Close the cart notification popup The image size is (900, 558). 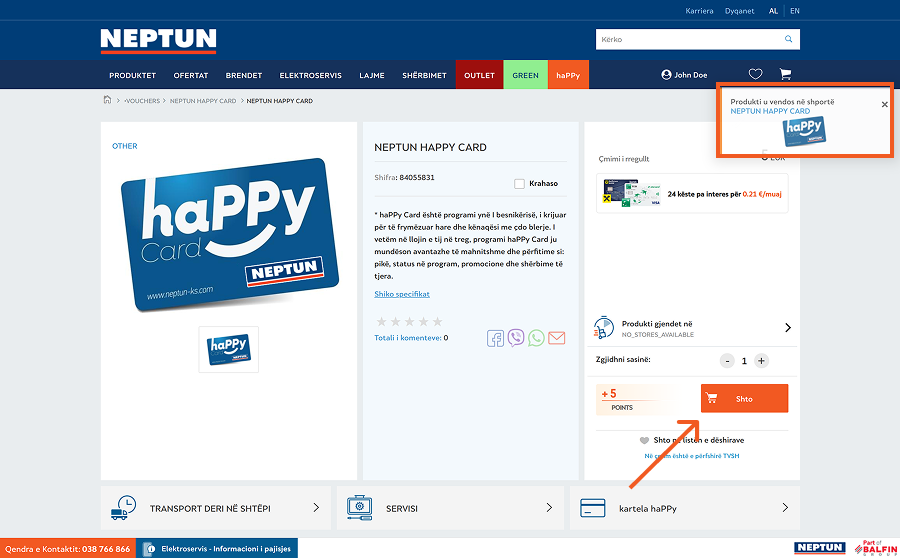tap(884, 104)
